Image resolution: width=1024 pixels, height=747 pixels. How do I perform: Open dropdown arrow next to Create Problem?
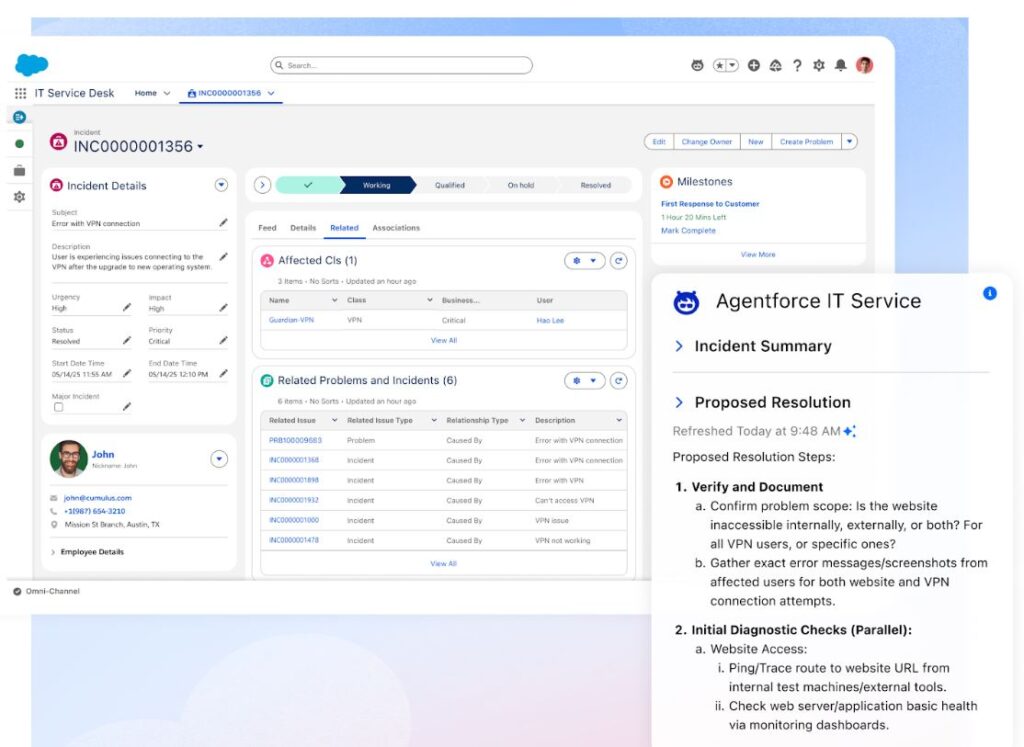pyautogui.click(x=850, y=142)
